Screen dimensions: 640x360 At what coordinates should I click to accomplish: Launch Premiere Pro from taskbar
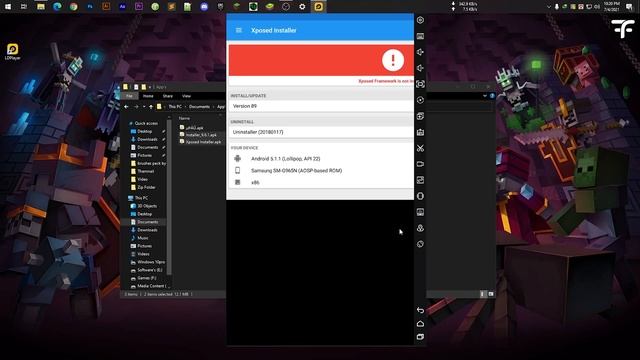(x=139, y=7)
